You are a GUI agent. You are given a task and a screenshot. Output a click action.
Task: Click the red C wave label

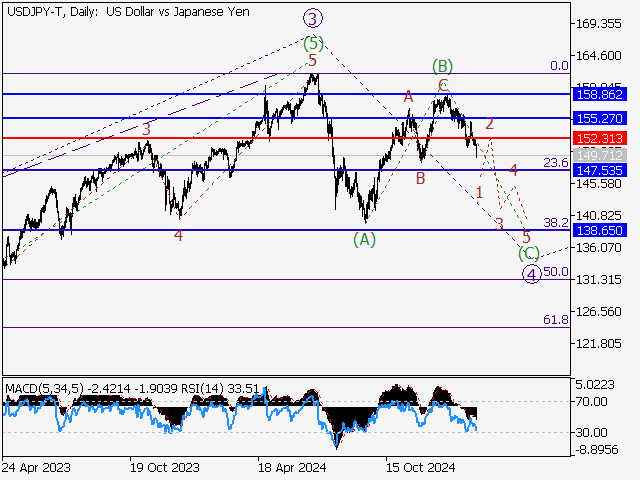[x=443, y=86]
